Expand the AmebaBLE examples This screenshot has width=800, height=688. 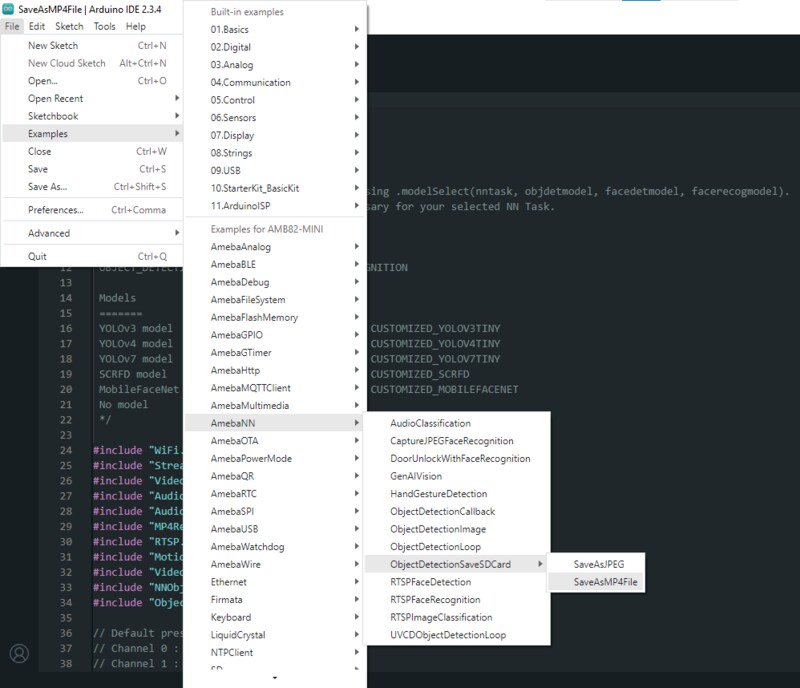275,264
